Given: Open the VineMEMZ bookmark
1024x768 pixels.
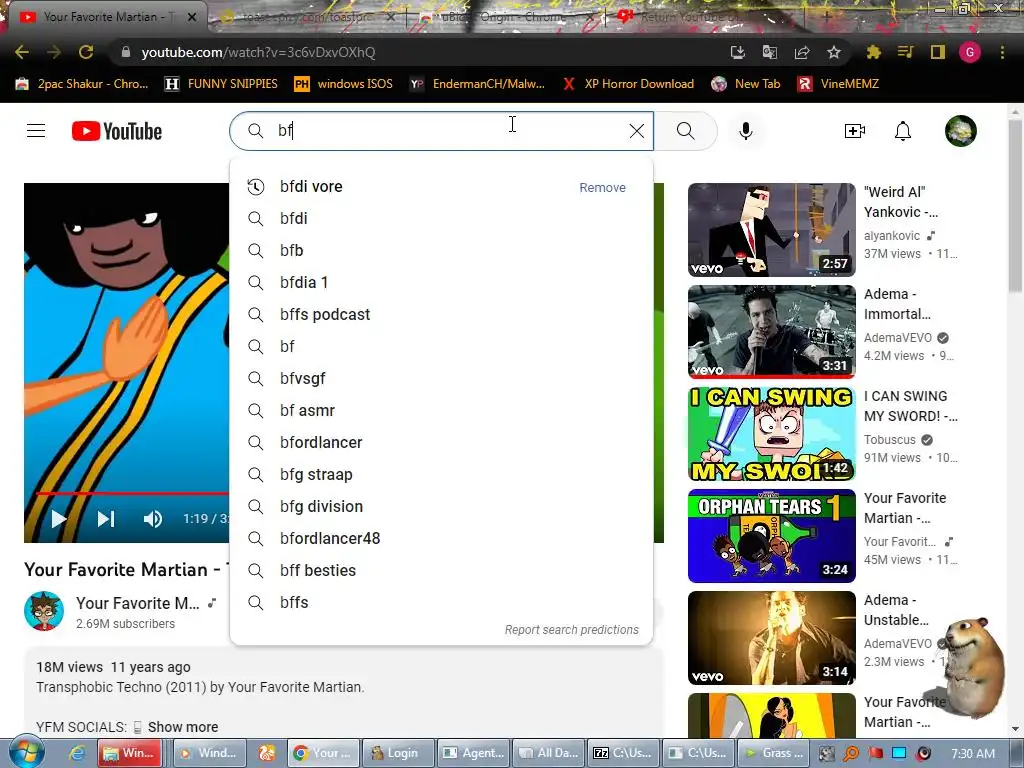Looking at the screenshot, I should tap(838, 84).
